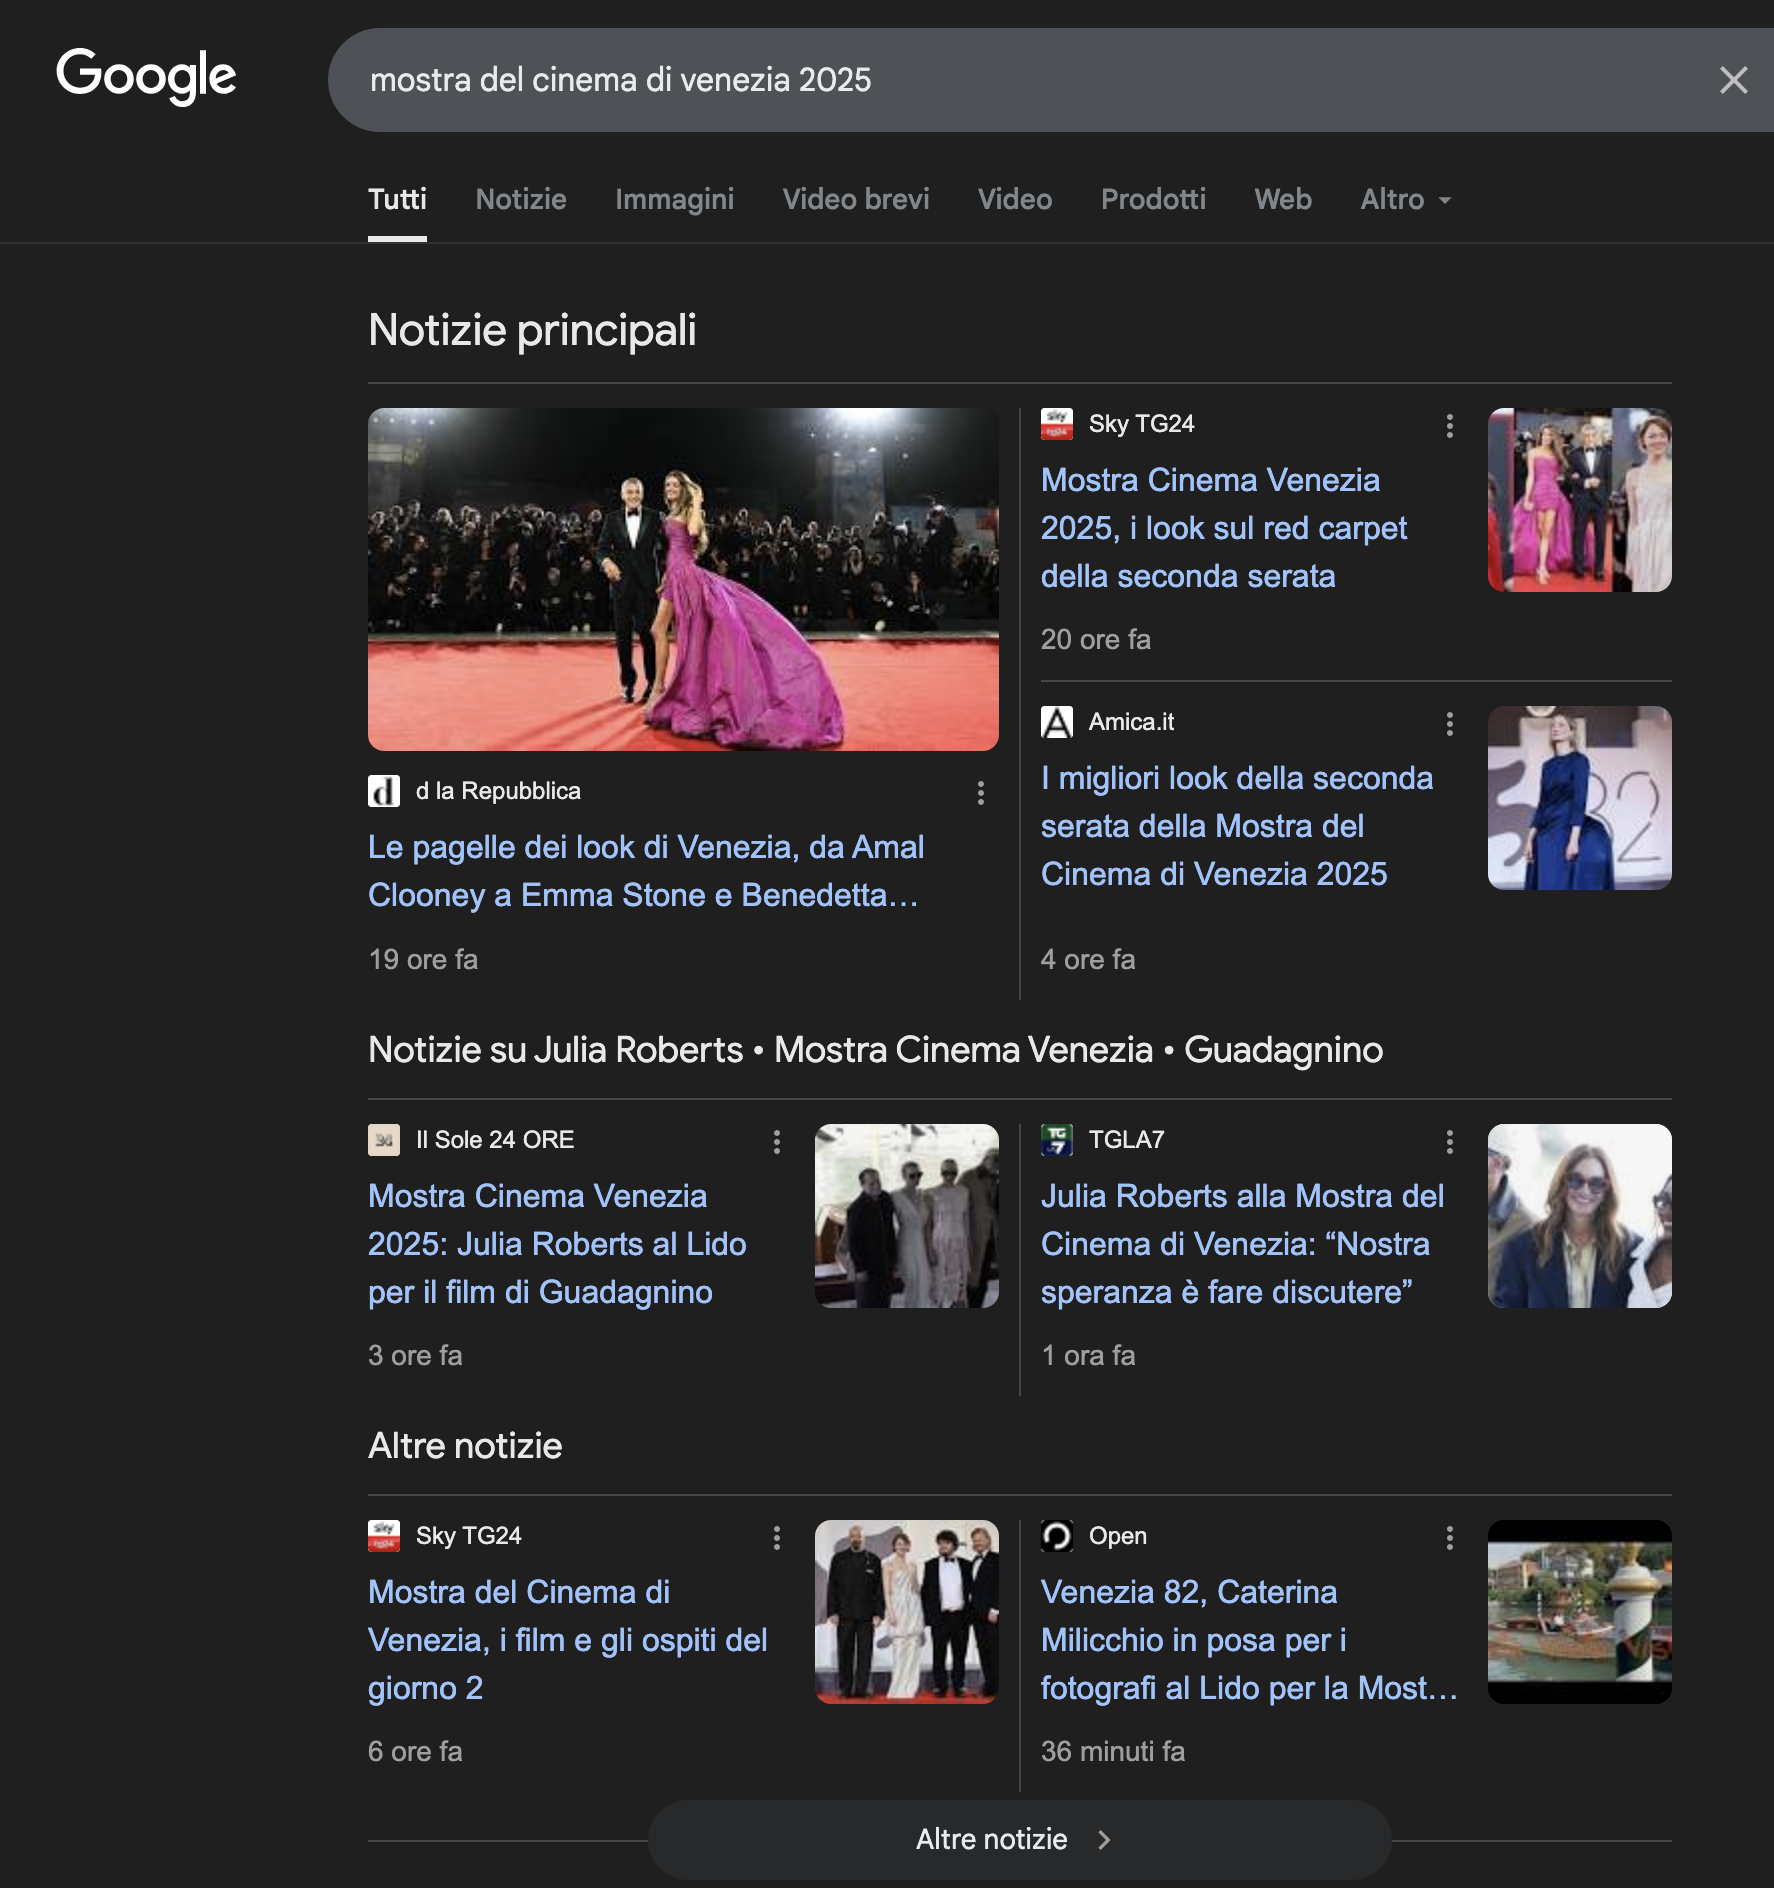Click the arrow on Altre notizie button
The width and height of the screenshot is (1774, 1888).
pos(1104,1840)
